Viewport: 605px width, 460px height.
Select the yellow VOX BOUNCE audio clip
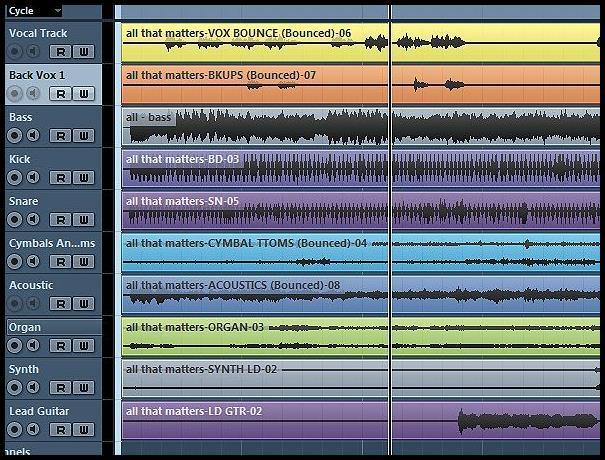click(x=360, y=42)
